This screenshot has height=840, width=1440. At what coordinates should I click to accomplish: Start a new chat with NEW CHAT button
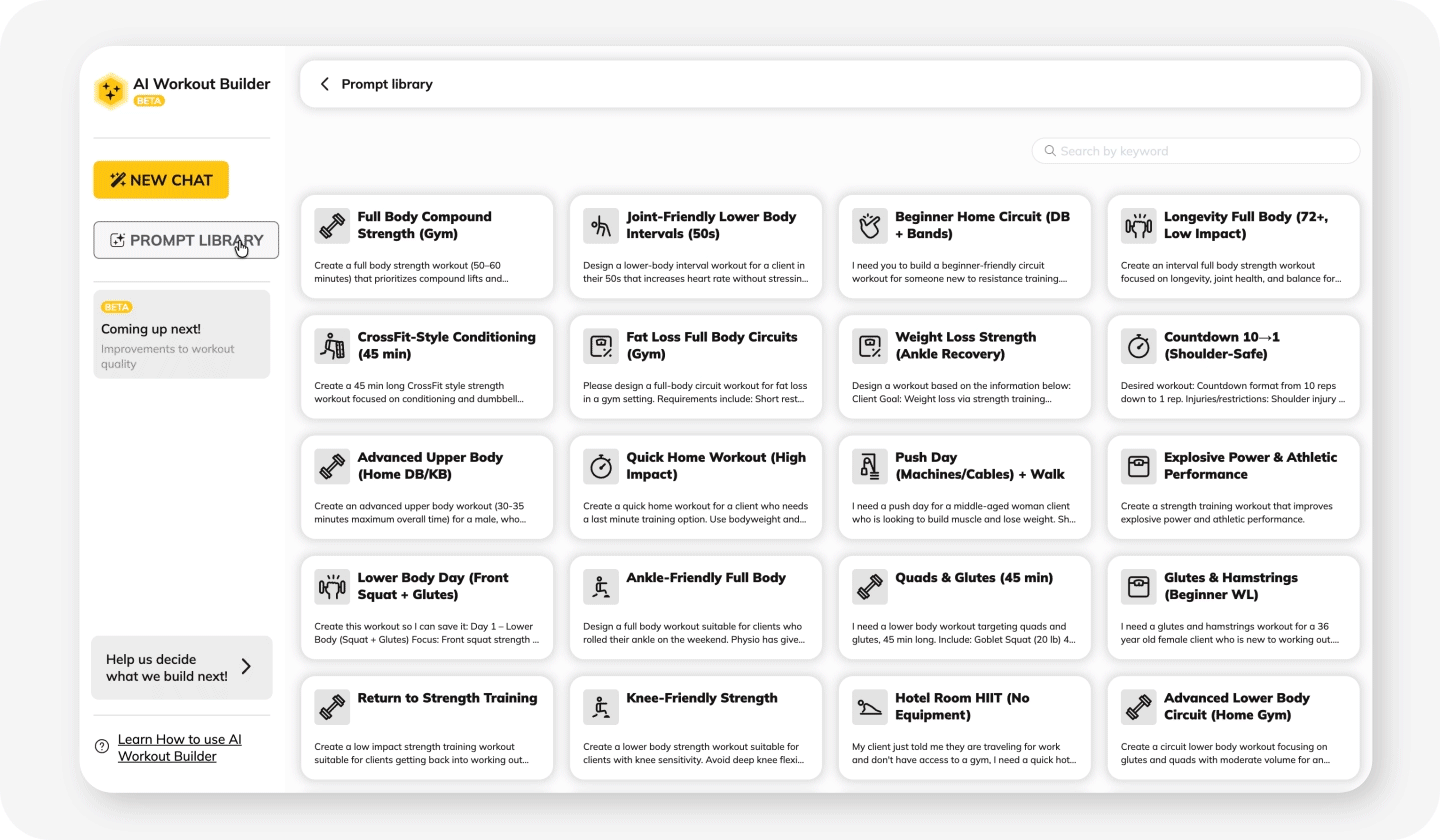coord(161,180)
